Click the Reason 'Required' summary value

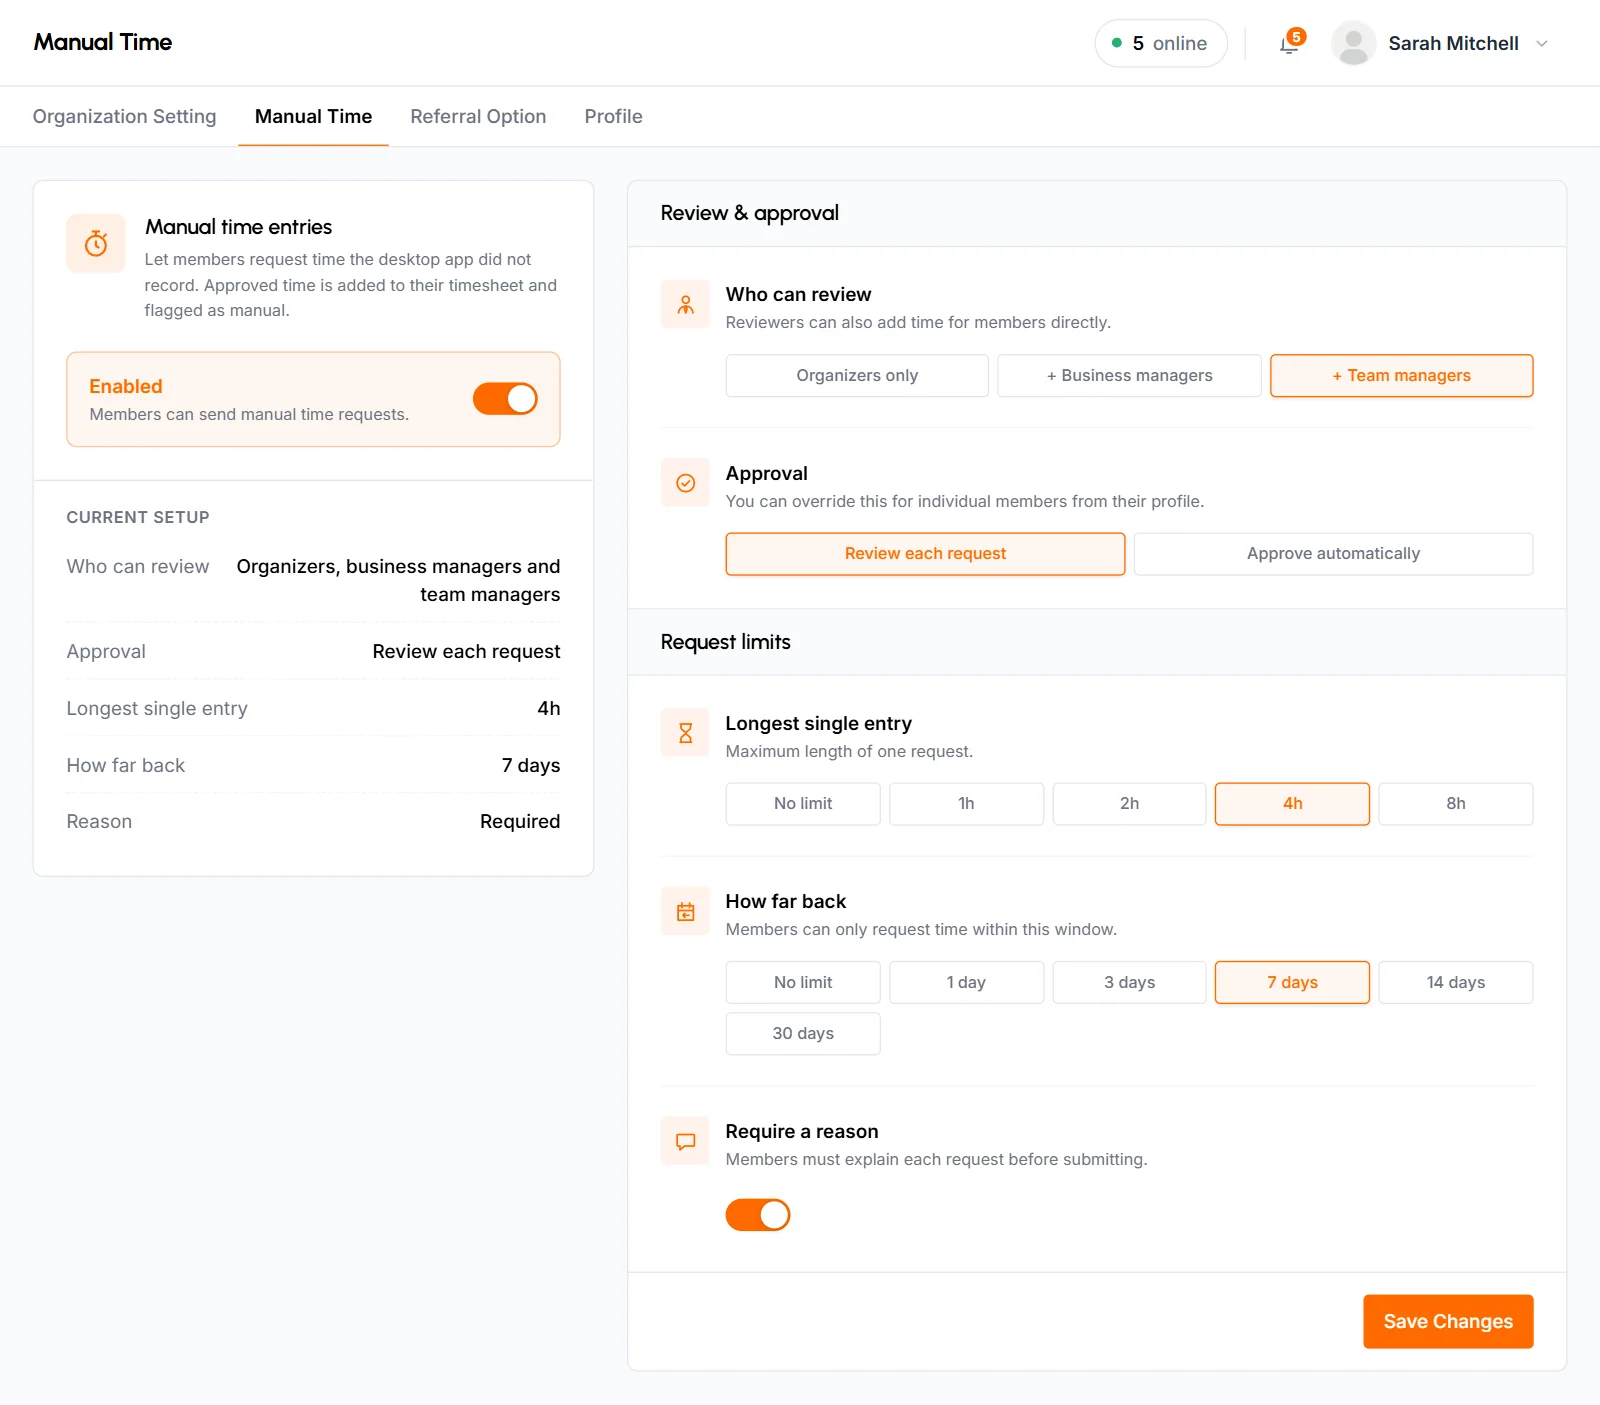(x=520, y=821)
